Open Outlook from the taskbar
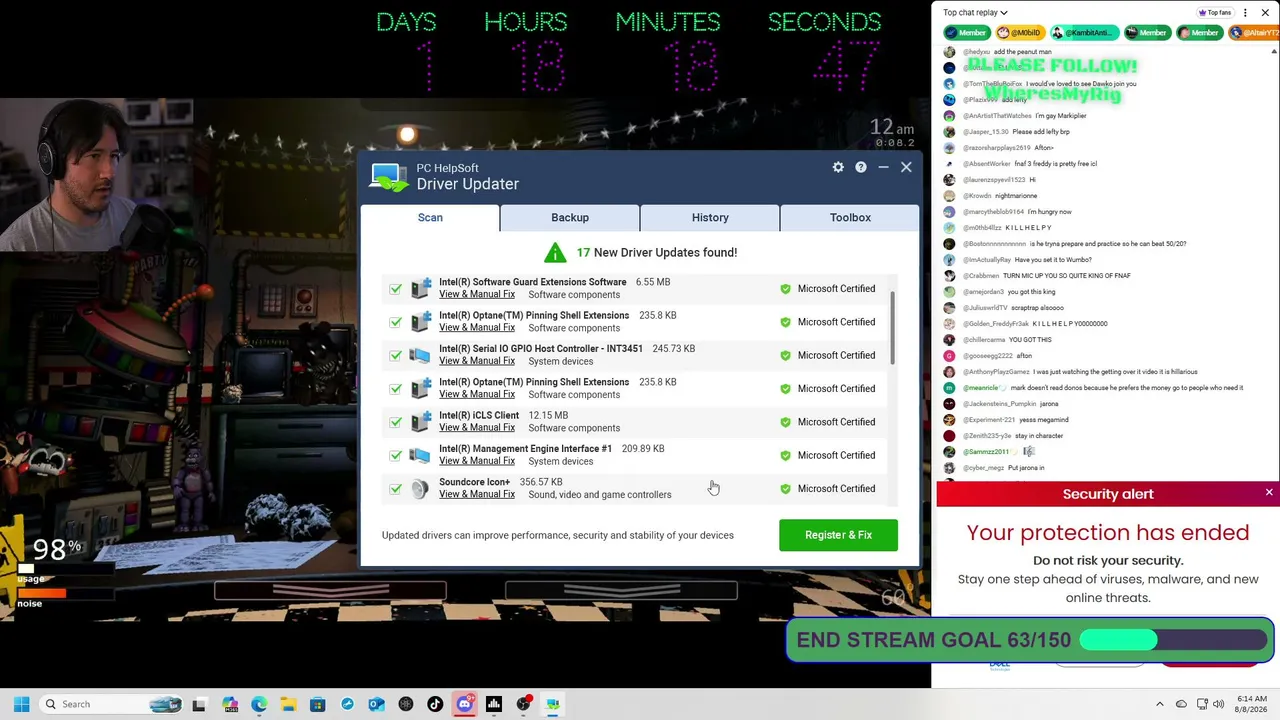The image size is (1280, 720). [376, 704]
